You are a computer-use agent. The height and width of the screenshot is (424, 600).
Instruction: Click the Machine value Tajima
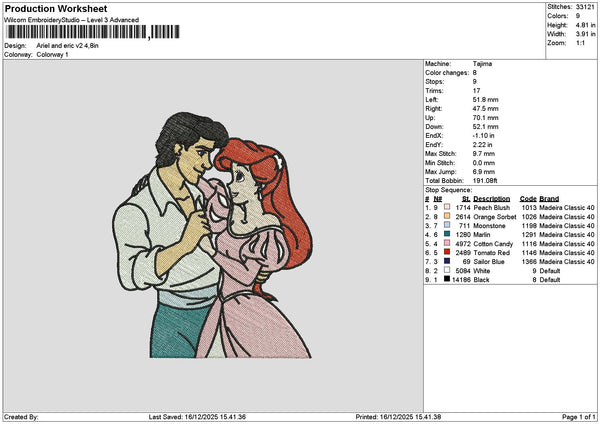[x=482, y=64]
